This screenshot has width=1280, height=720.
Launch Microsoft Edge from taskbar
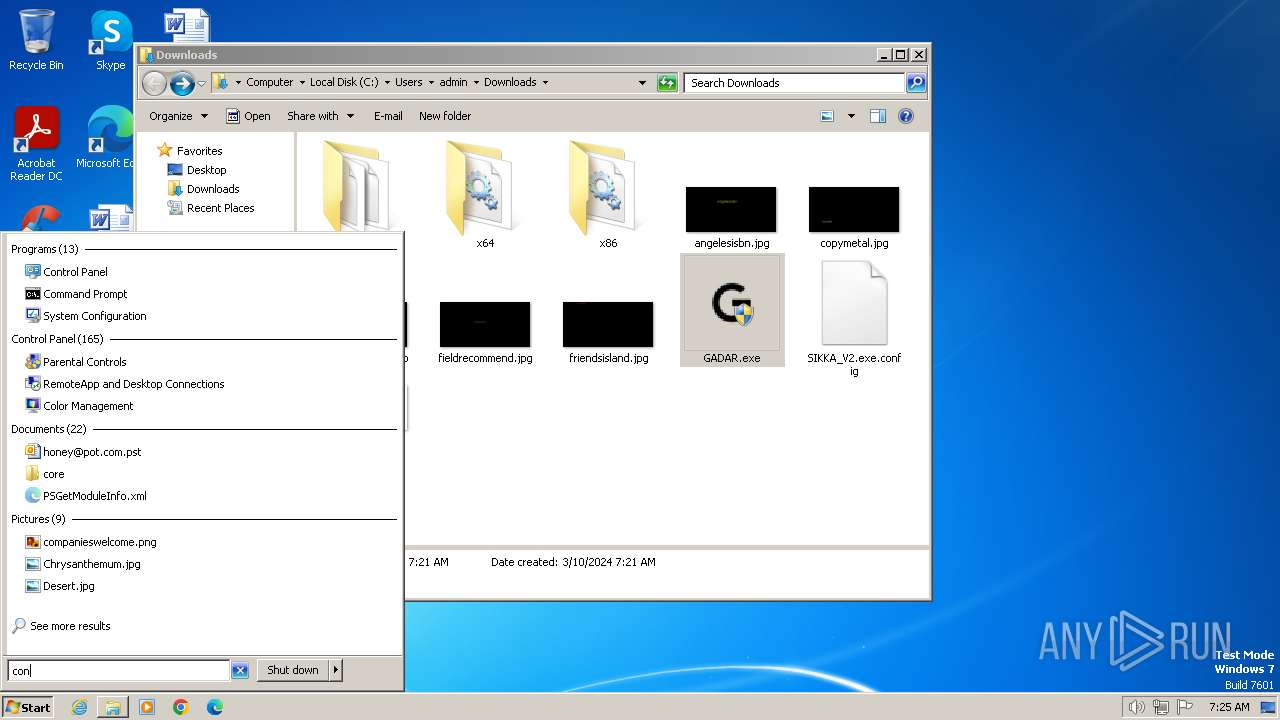tap(215, 707)
